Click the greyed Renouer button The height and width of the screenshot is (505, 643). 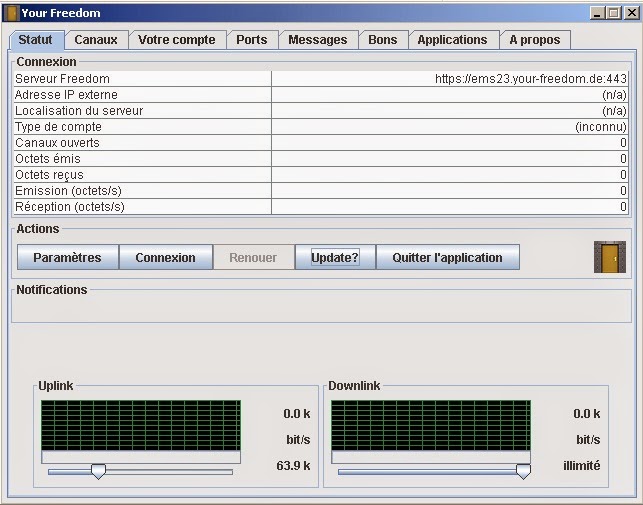[x=253, y=257]
